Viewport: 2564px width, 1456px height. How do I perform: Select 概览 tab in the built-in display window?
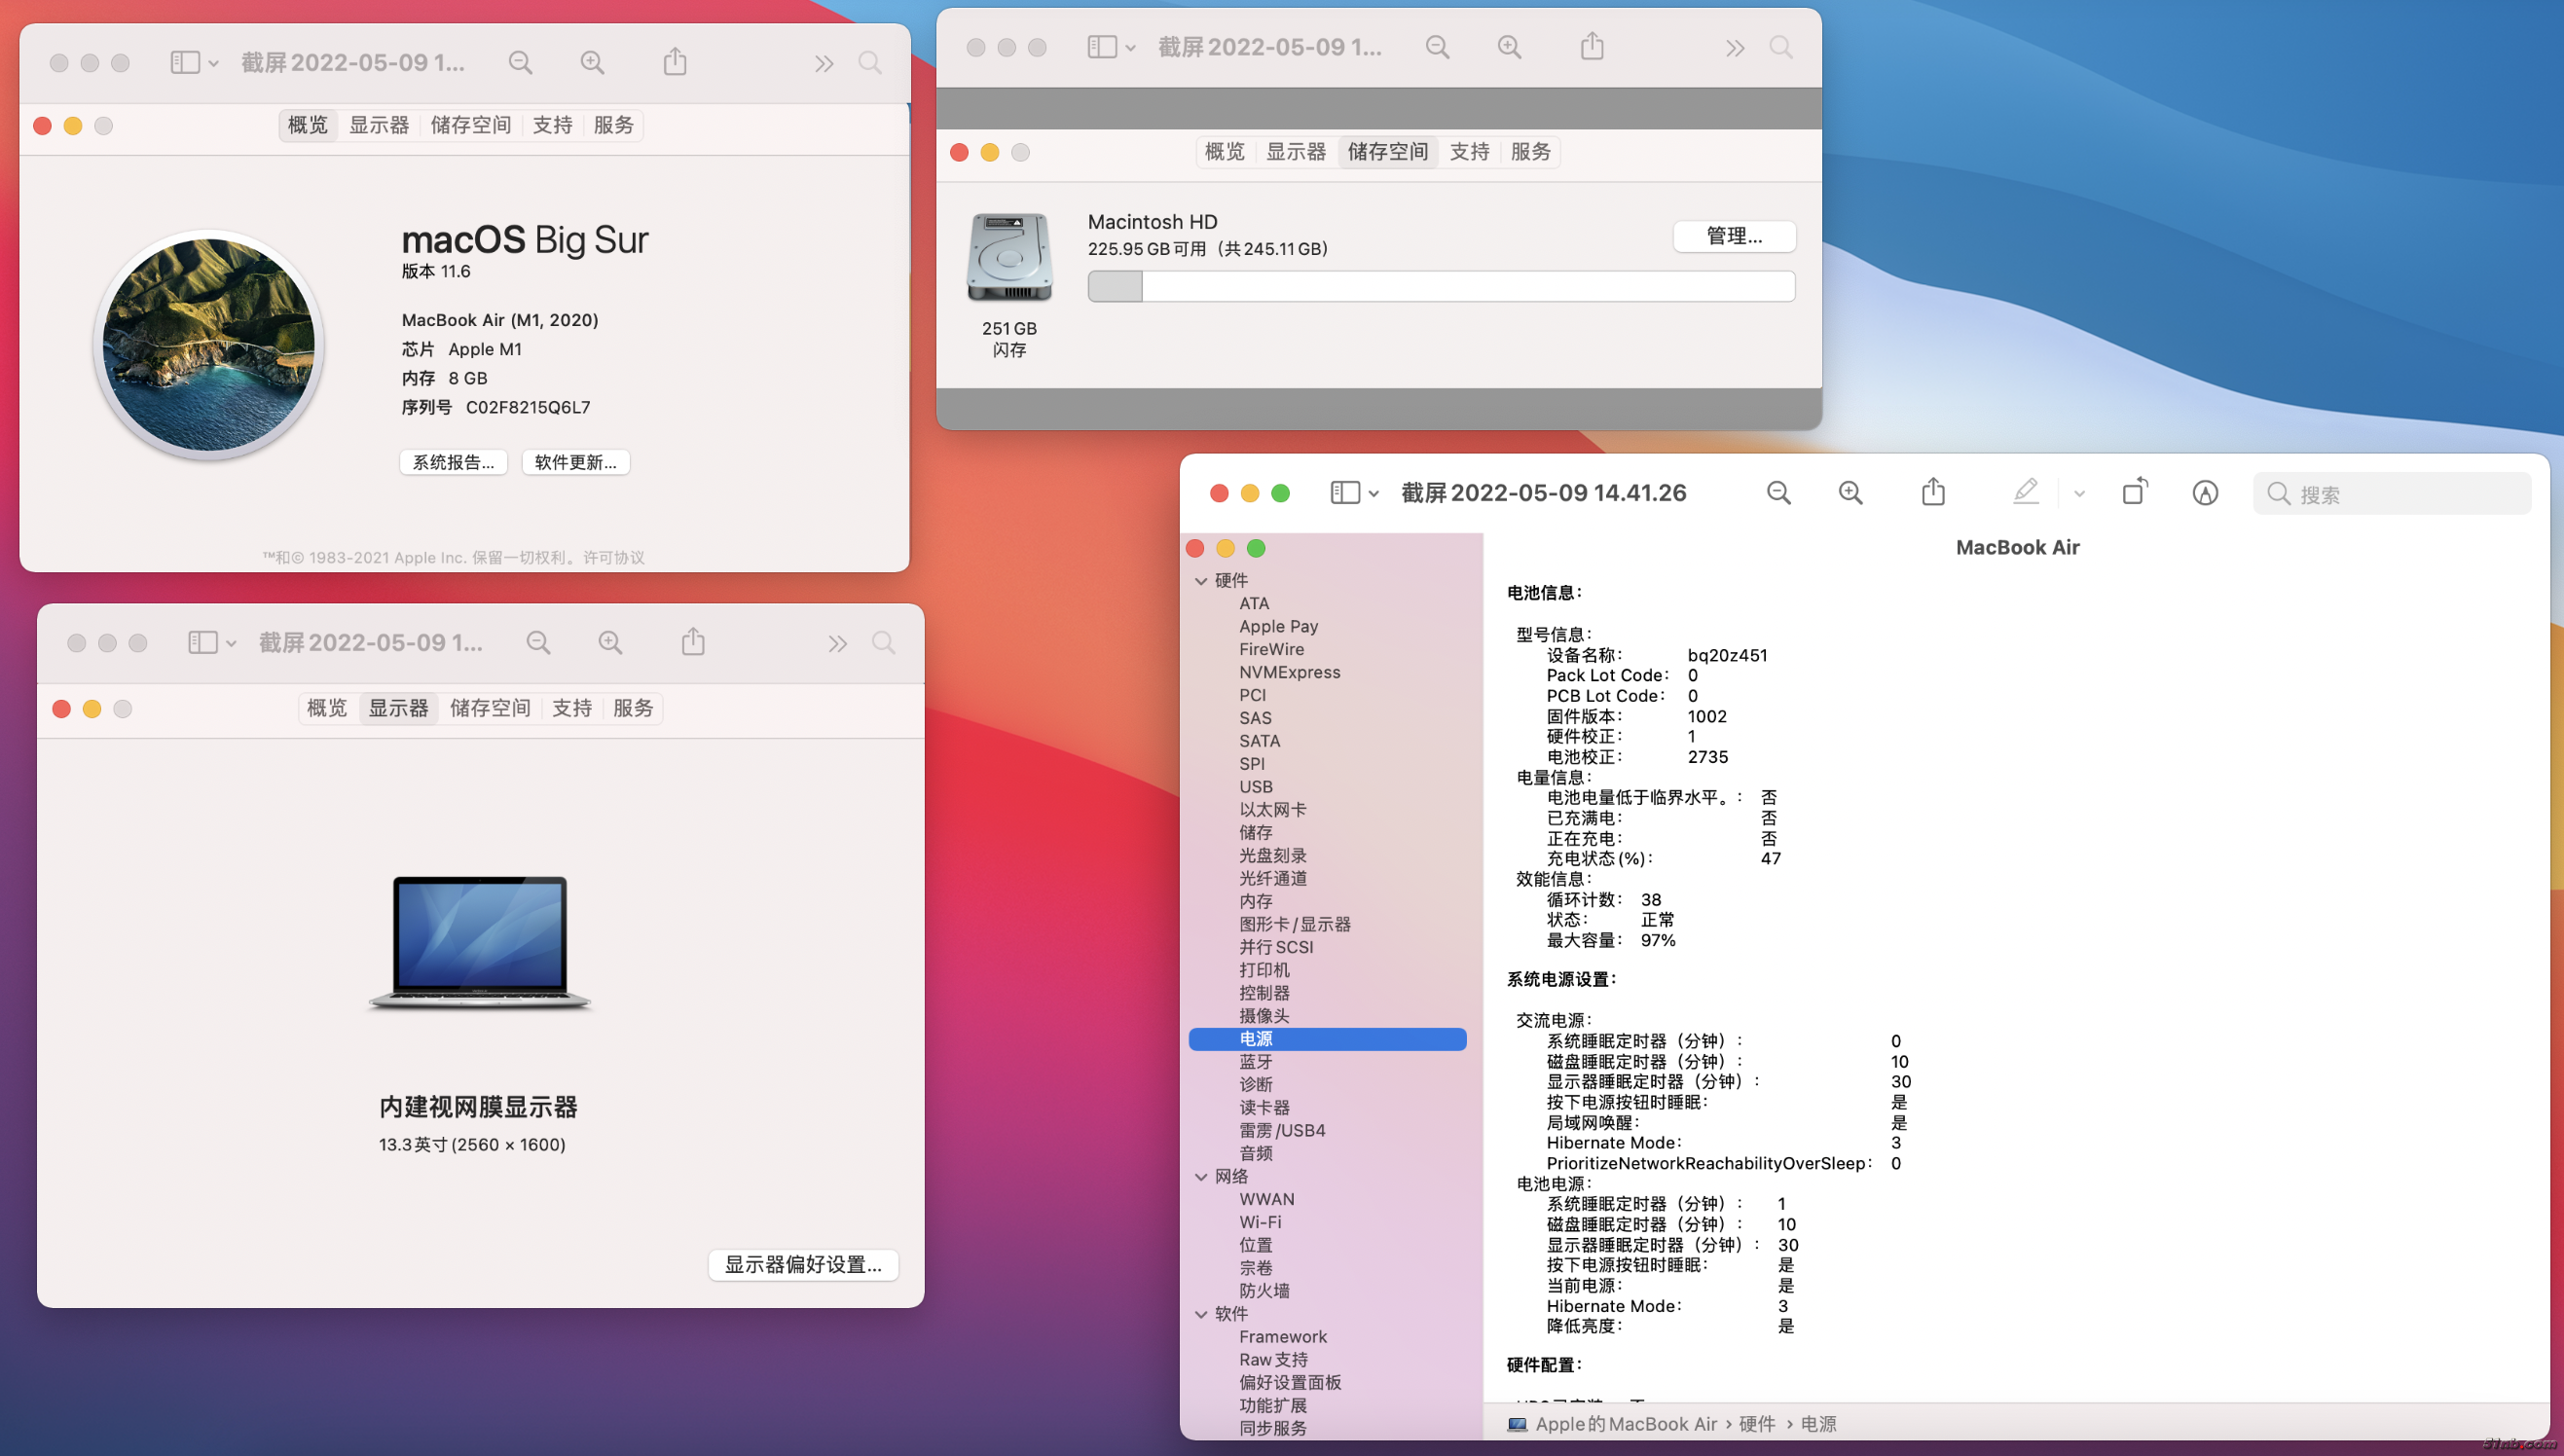[x=327, y=708]
